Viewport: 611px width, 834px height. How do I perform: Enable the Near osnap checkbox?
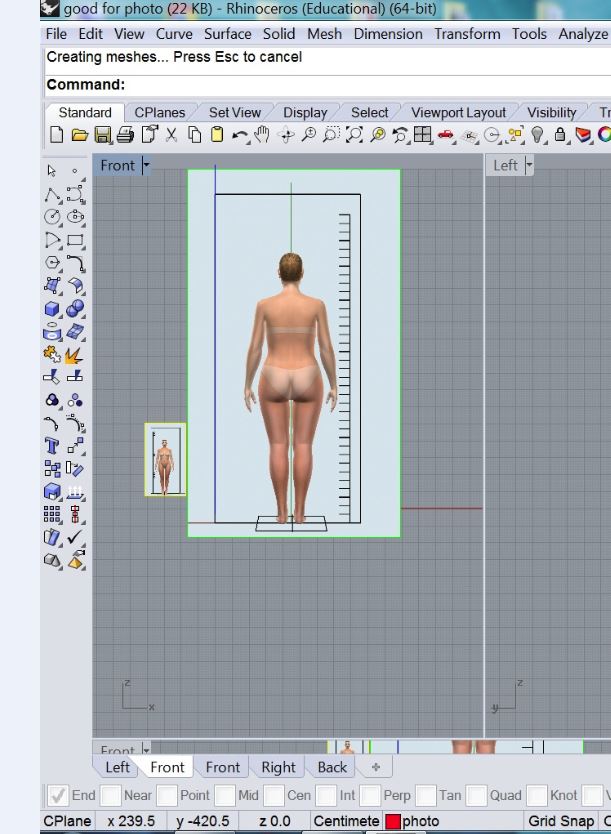tap(110, 796)
